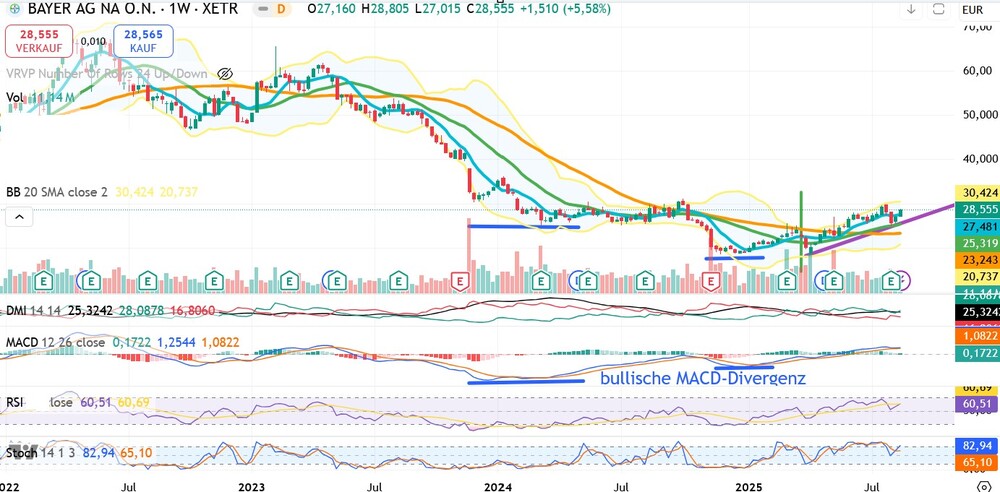Click the download arrow icon in top bar

911,9
